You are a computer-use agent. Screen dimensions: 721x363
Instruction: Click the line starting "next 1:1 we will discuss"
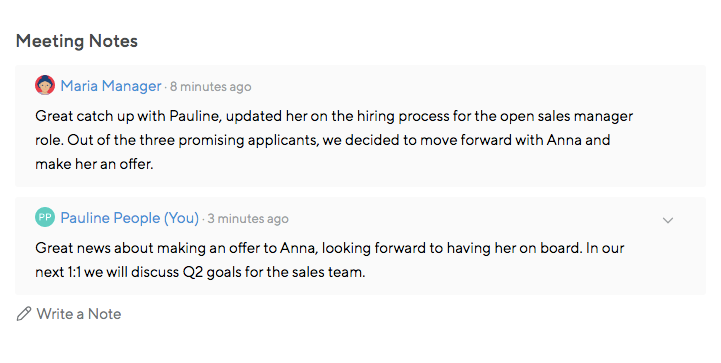click(200, 272)
